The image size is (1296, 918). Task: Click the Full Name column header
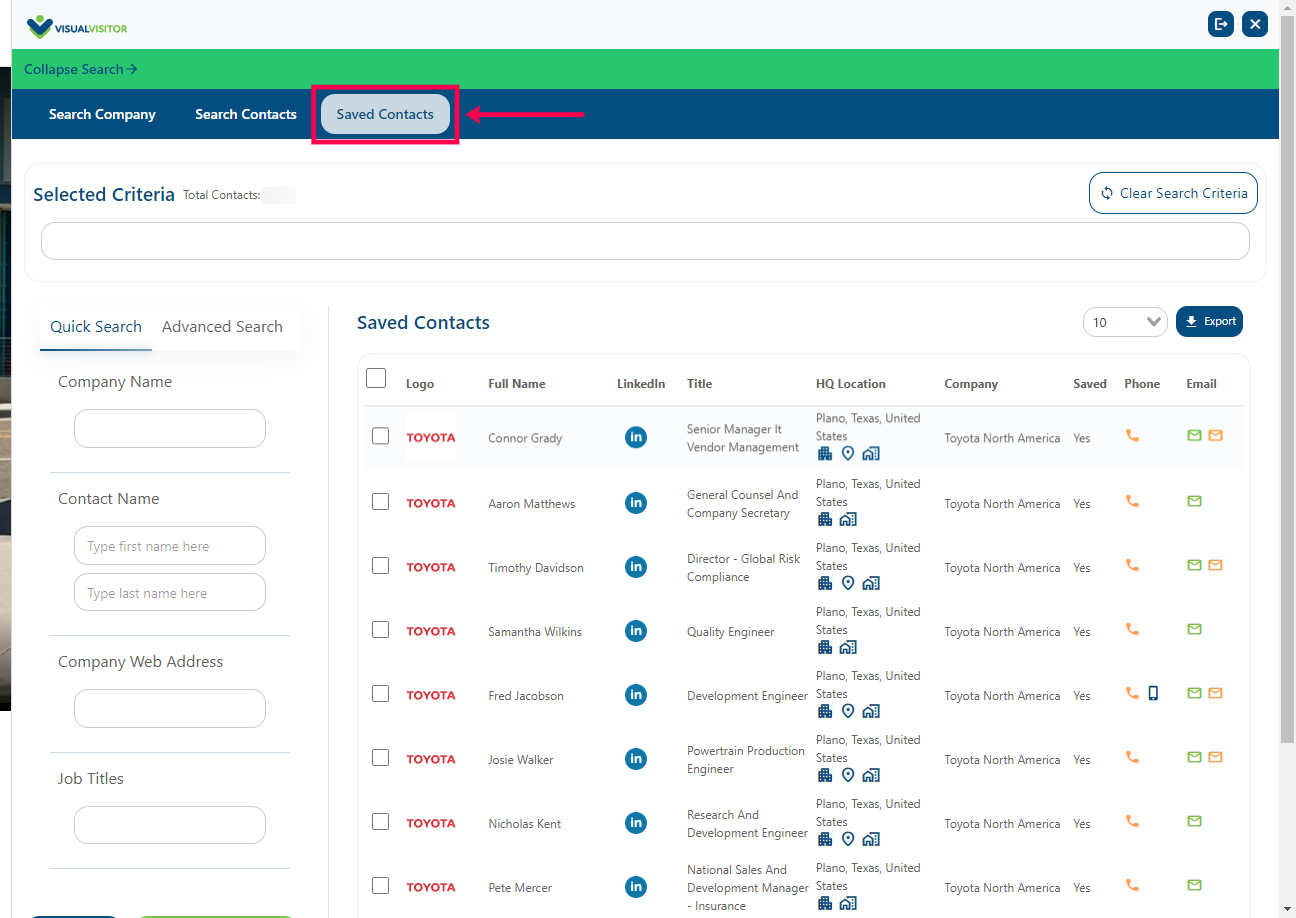click(x=517, y=384)
